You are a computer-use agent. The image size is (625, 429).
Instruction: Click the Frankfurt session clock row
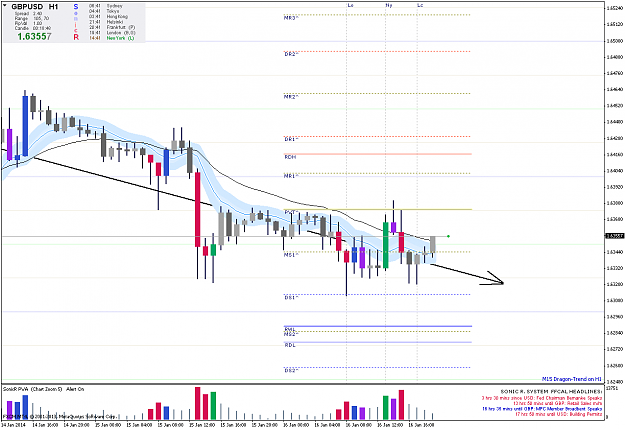pyautogui.click(x=112, y=27)
